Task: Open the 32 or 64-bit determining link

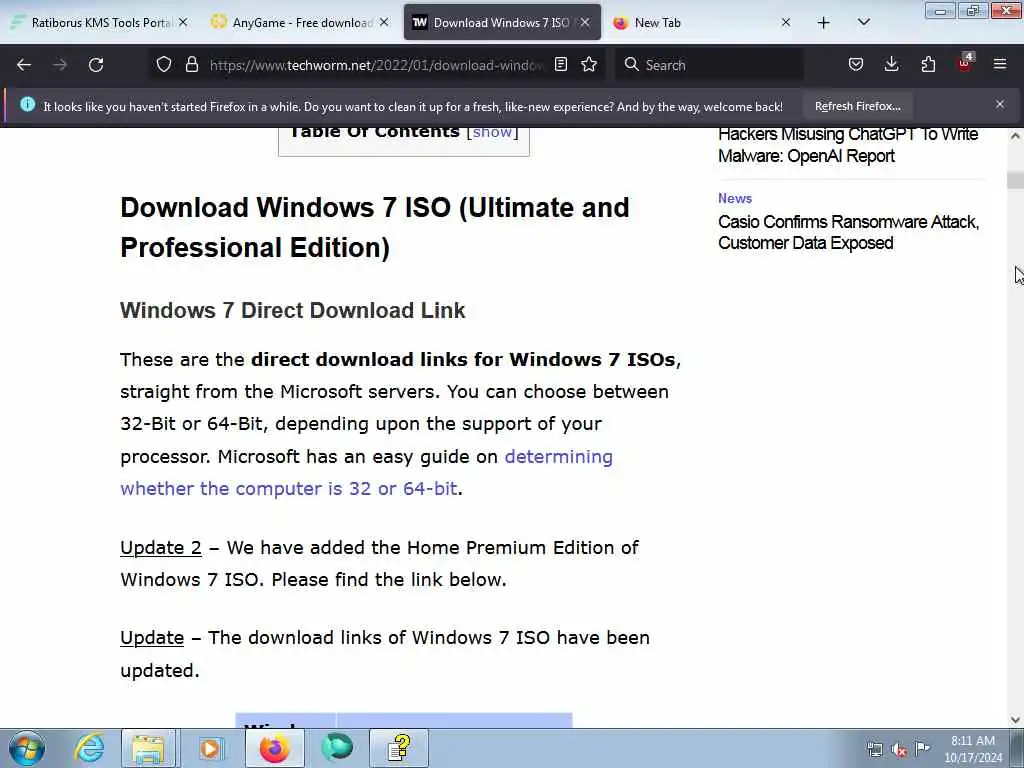Action: click(366, 472)
